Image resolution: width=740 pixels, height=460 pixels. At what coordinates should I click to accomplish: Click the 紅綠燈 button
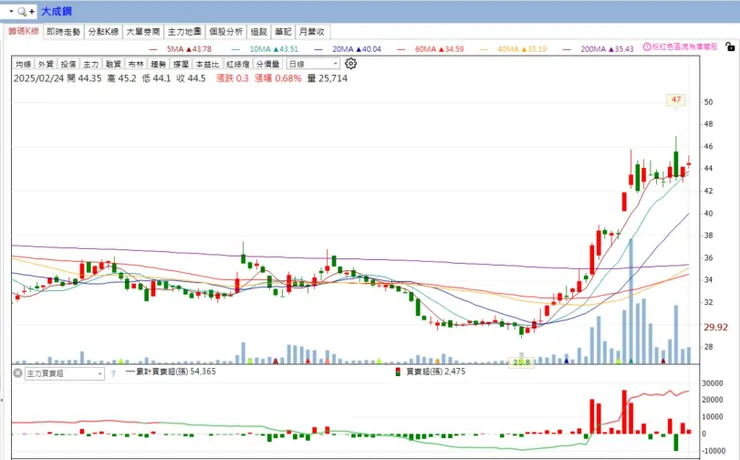[237, 64]
